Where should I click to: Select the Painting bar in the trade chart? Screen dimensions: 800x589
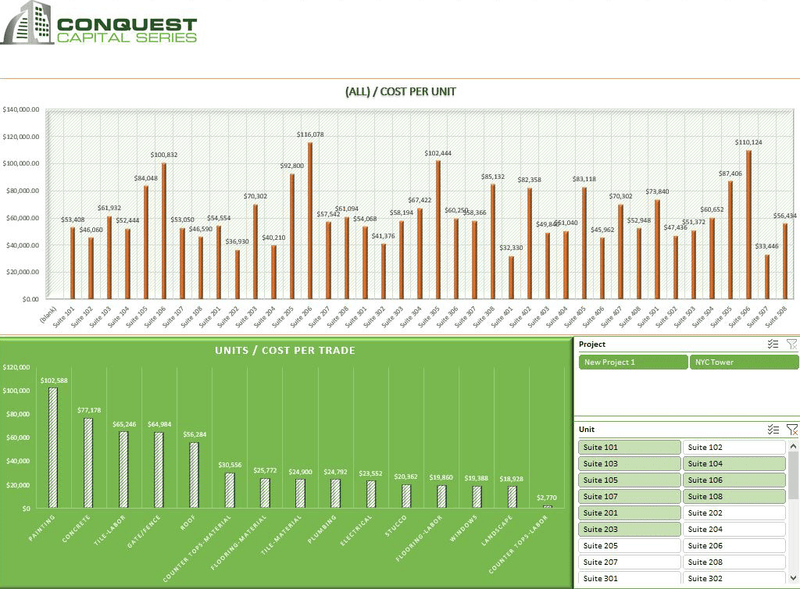point(53,447)
